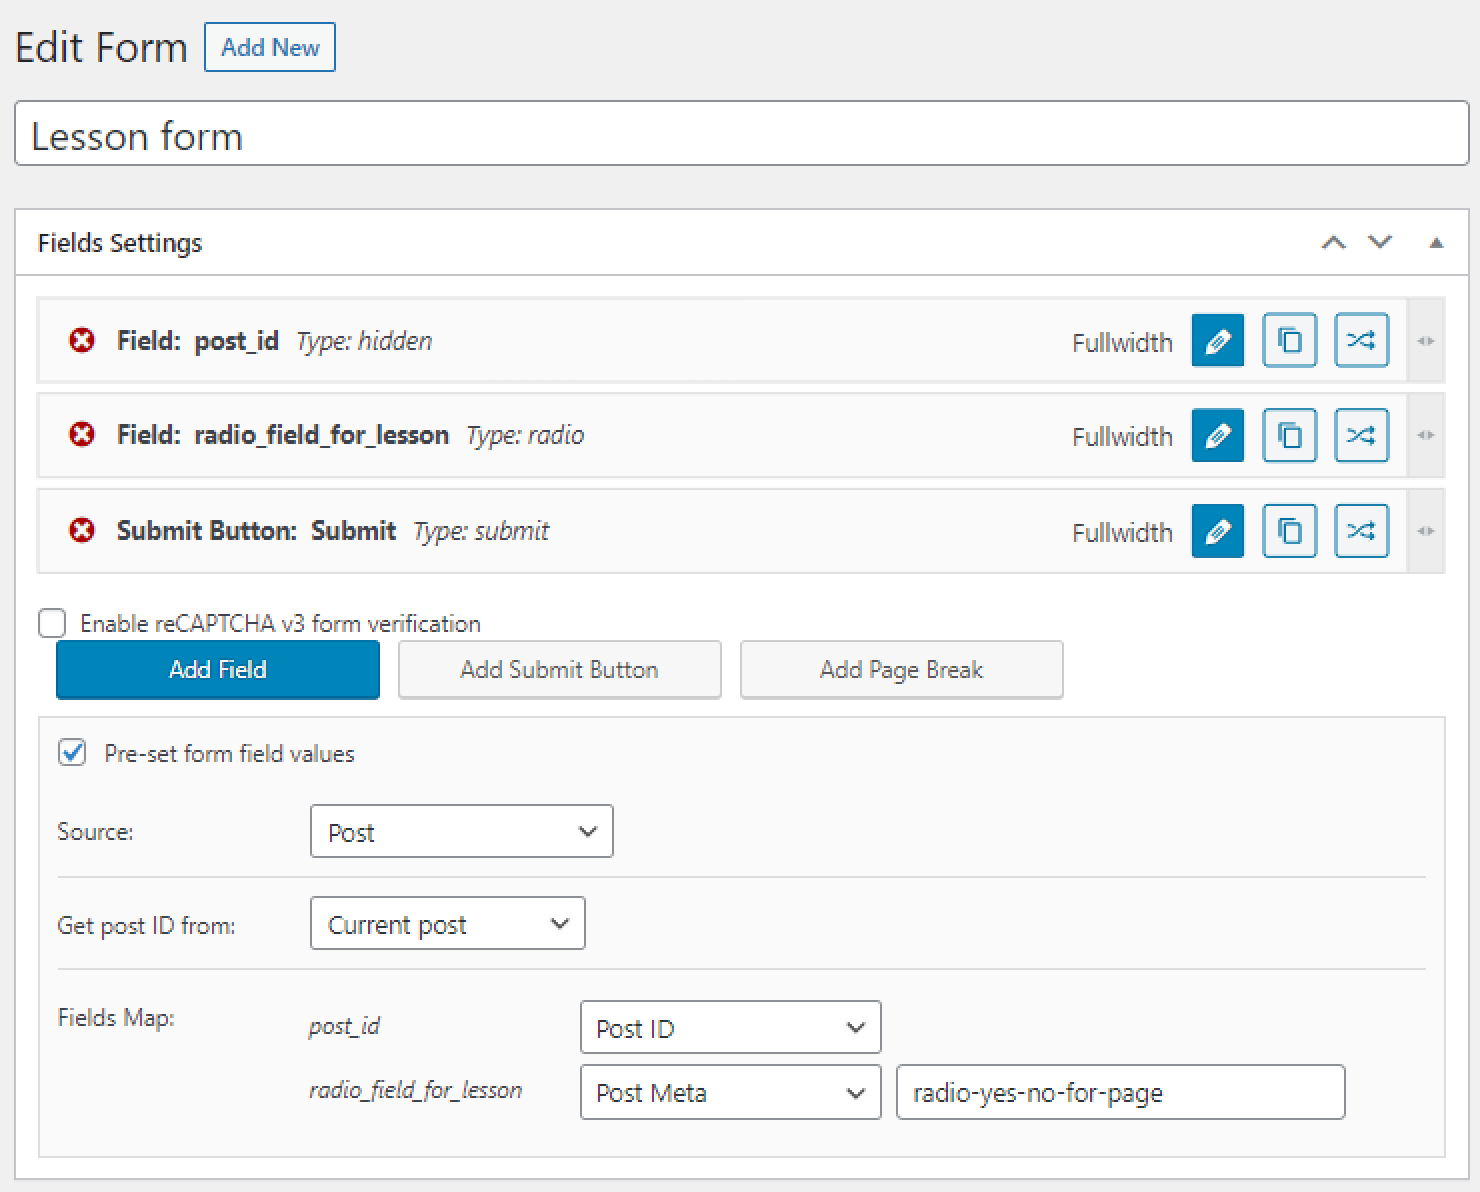The width and height of the screenshot is (1480, 1192).
Task: Click the Add Page Break button
Action: coord(901,669)
